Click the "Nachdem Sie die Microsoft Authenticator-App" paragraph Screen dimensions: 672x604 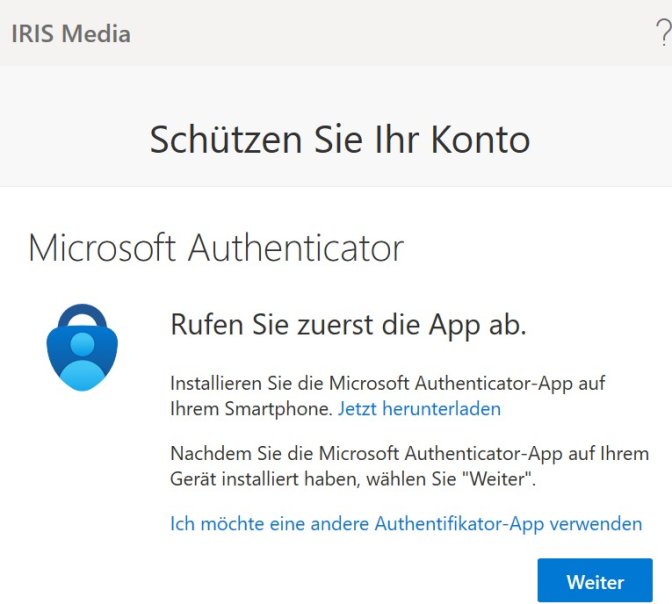[x=409, y=466]
